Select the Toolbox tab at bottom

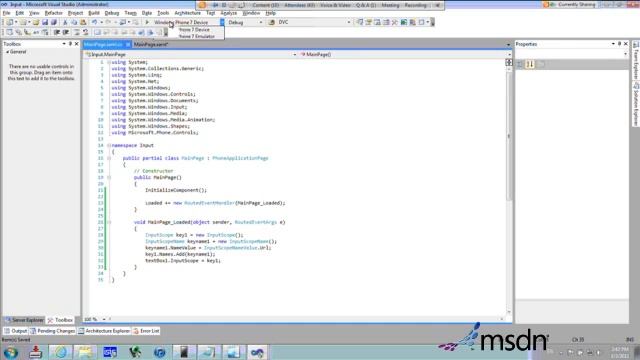[x=60, y=320]
